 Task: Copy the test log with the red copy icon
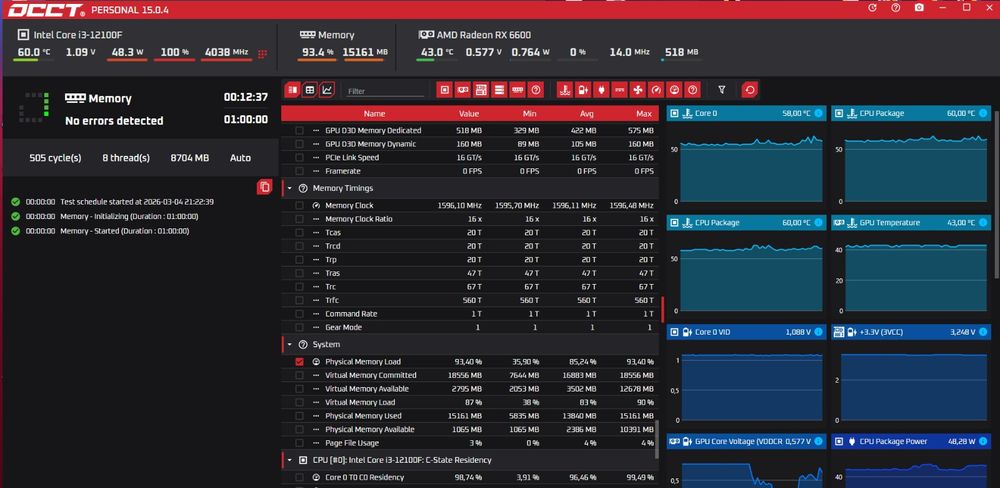265,187
